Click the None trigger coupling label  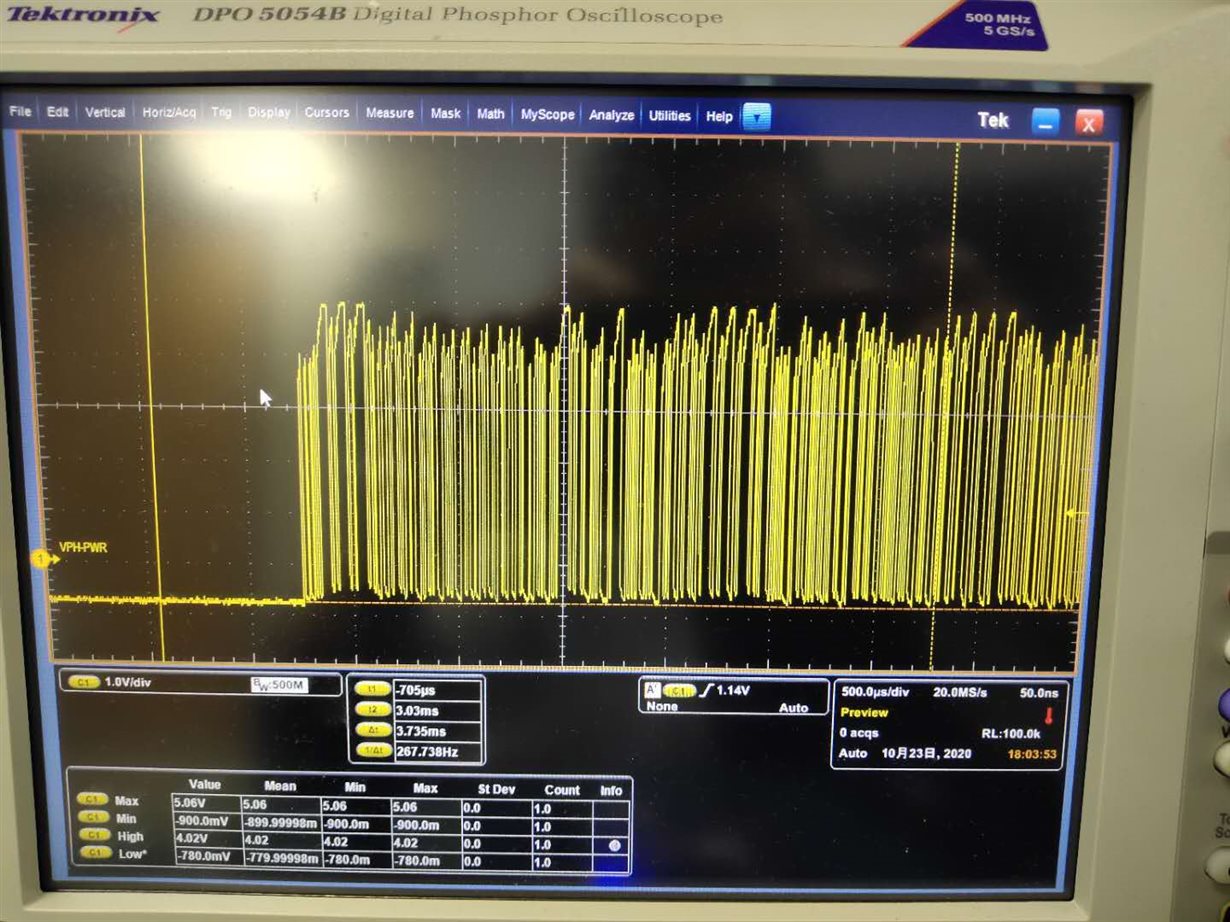coord(662,706)
